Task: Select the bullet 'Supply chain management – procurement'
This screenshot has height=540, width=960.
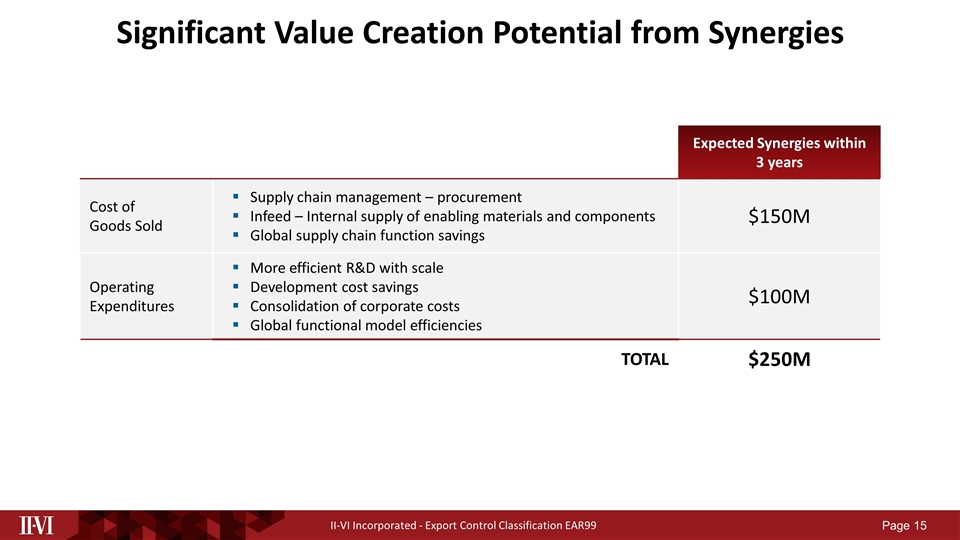Action: pos(386,197)
